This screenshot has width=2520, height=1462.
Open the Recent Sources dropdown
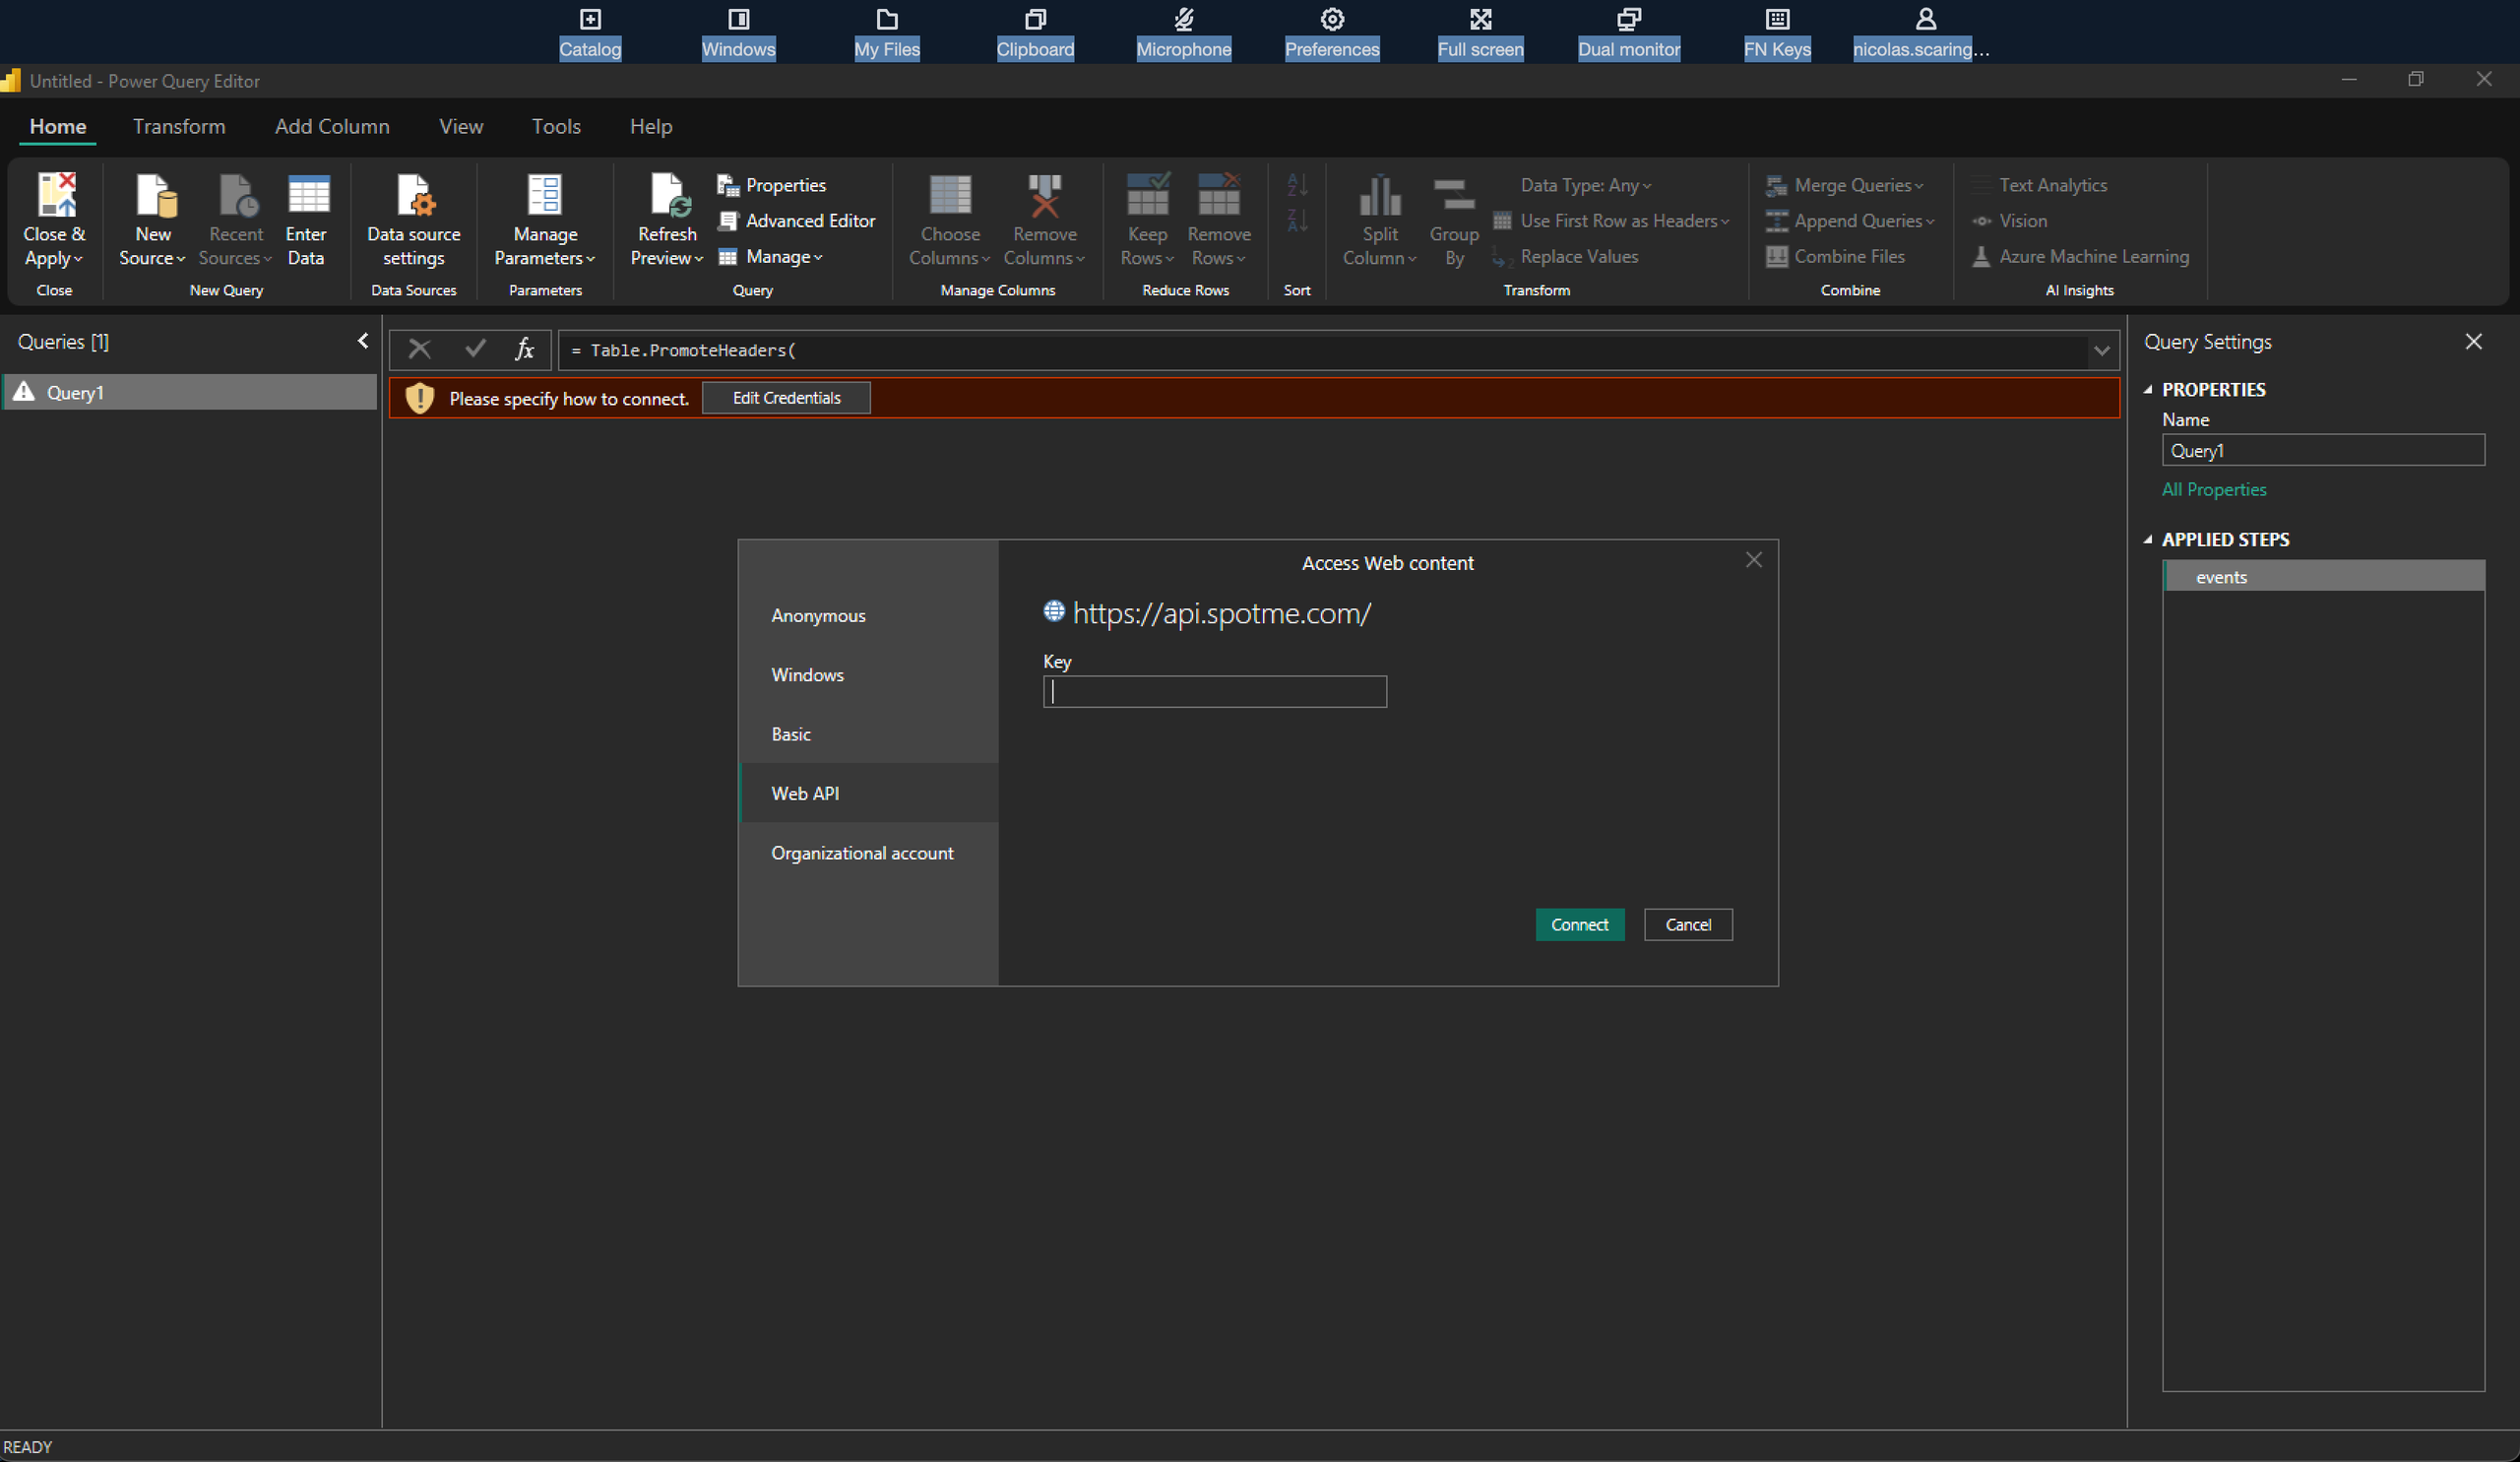(x=236, y=220)
